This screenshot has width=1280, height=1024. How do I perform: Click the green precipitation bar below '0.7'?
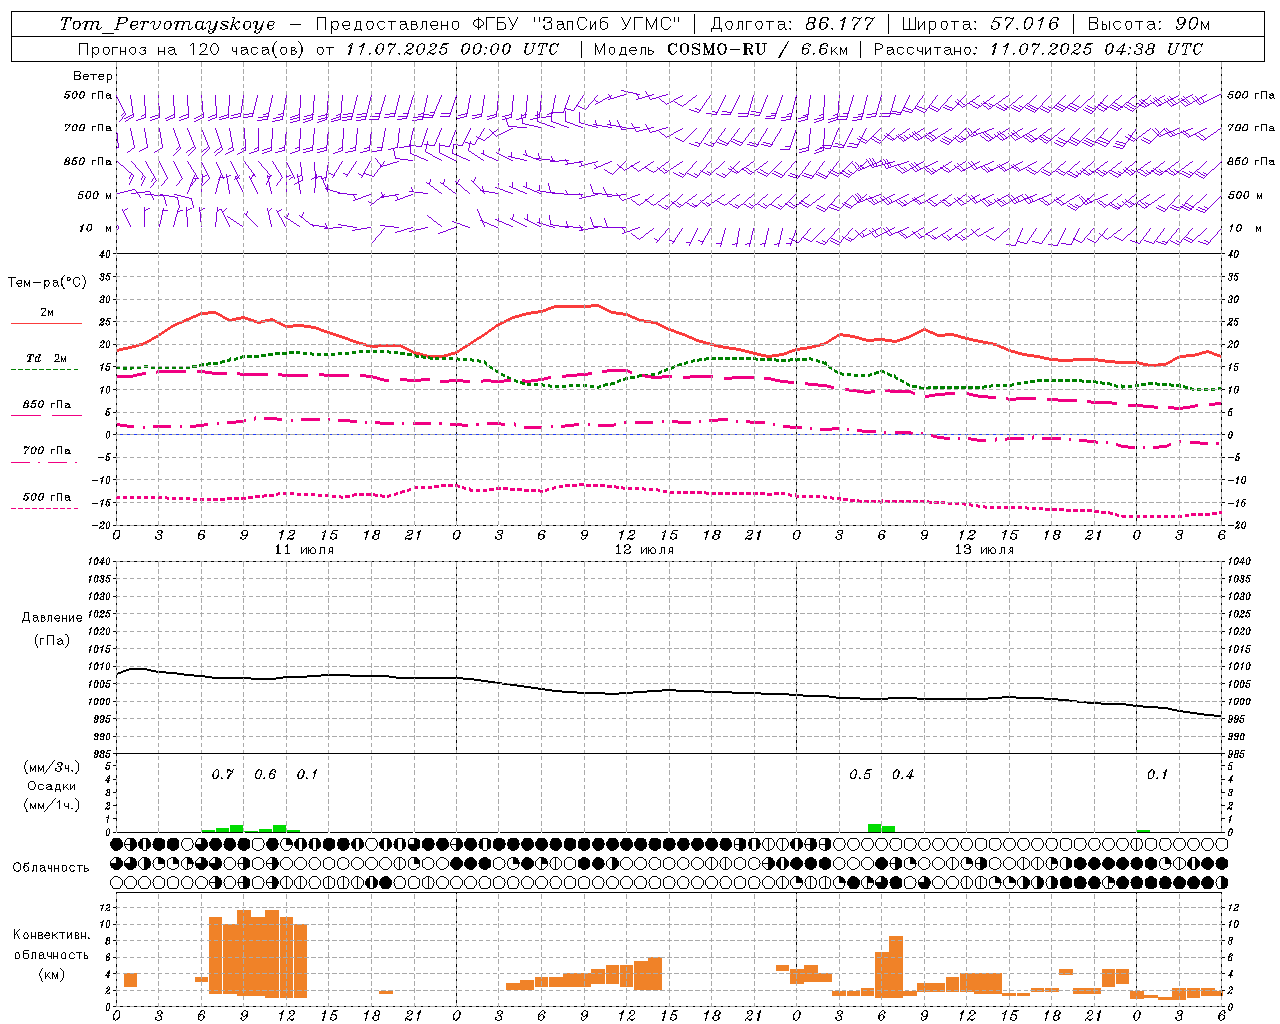point(222,828)
